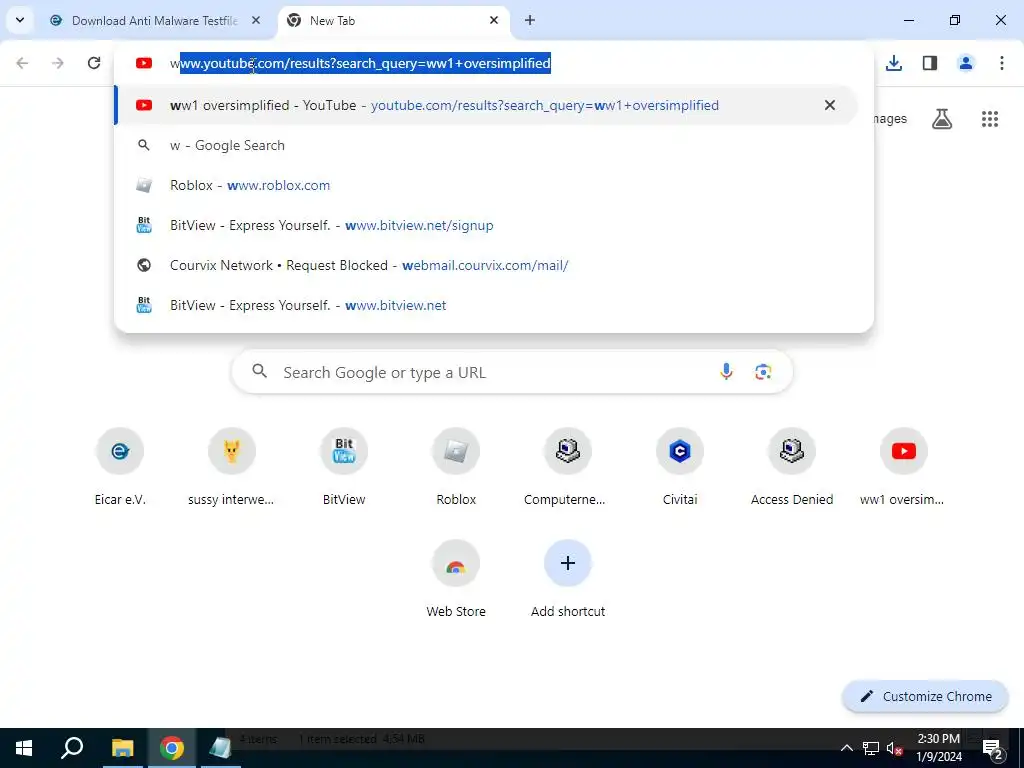Viewport: 1024px width, 768px height.
Task: Open Chrome three-dot menu
Action: click(1002, 63)
